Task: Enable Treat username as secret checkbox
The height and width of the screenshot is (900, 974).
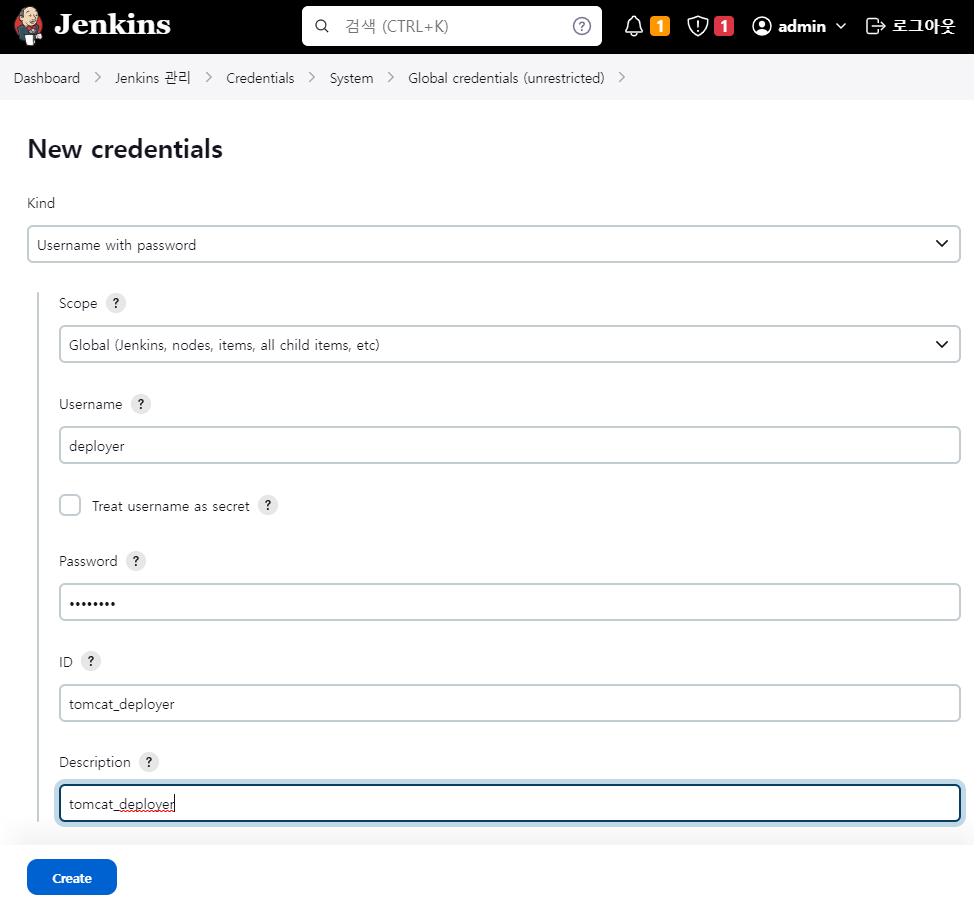Action: [70, 506]
